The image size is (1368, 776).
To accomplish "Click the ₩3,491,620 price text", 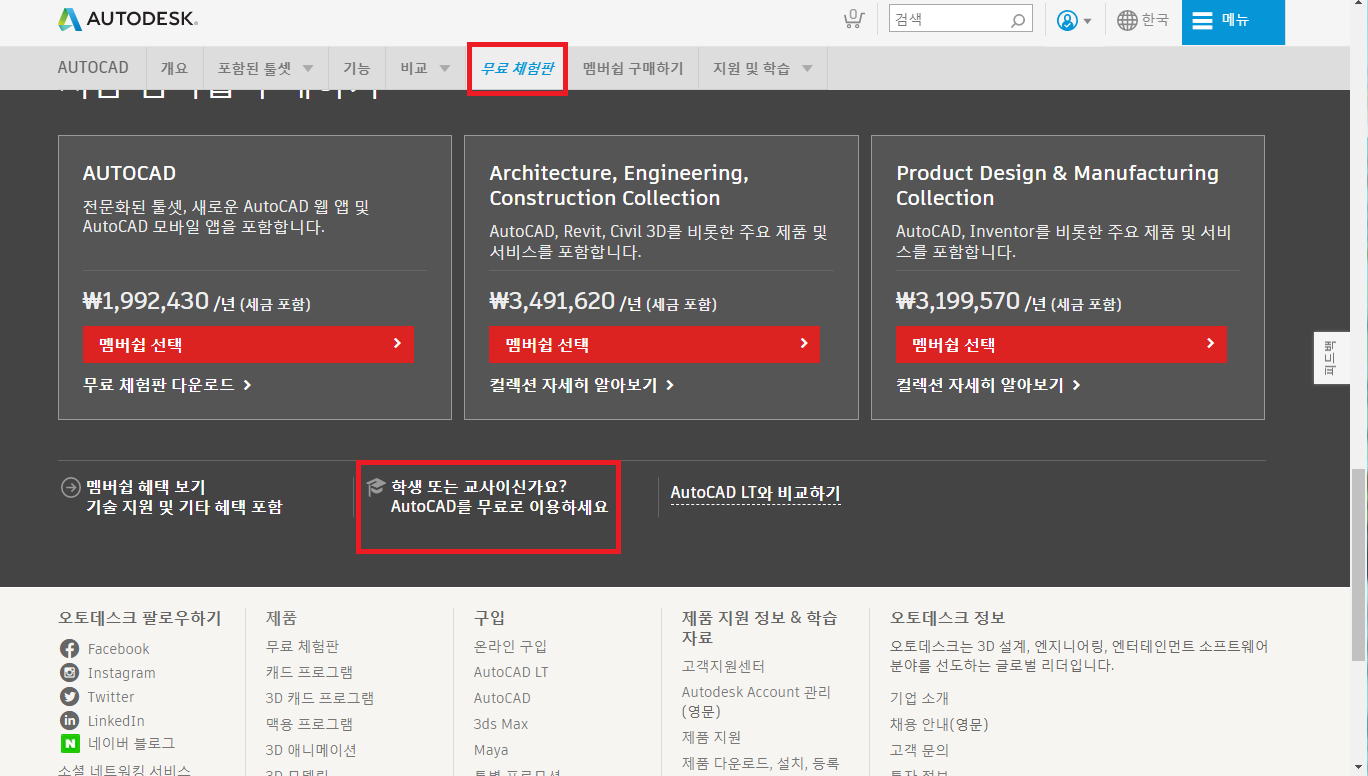I will [x=552, y=301].
